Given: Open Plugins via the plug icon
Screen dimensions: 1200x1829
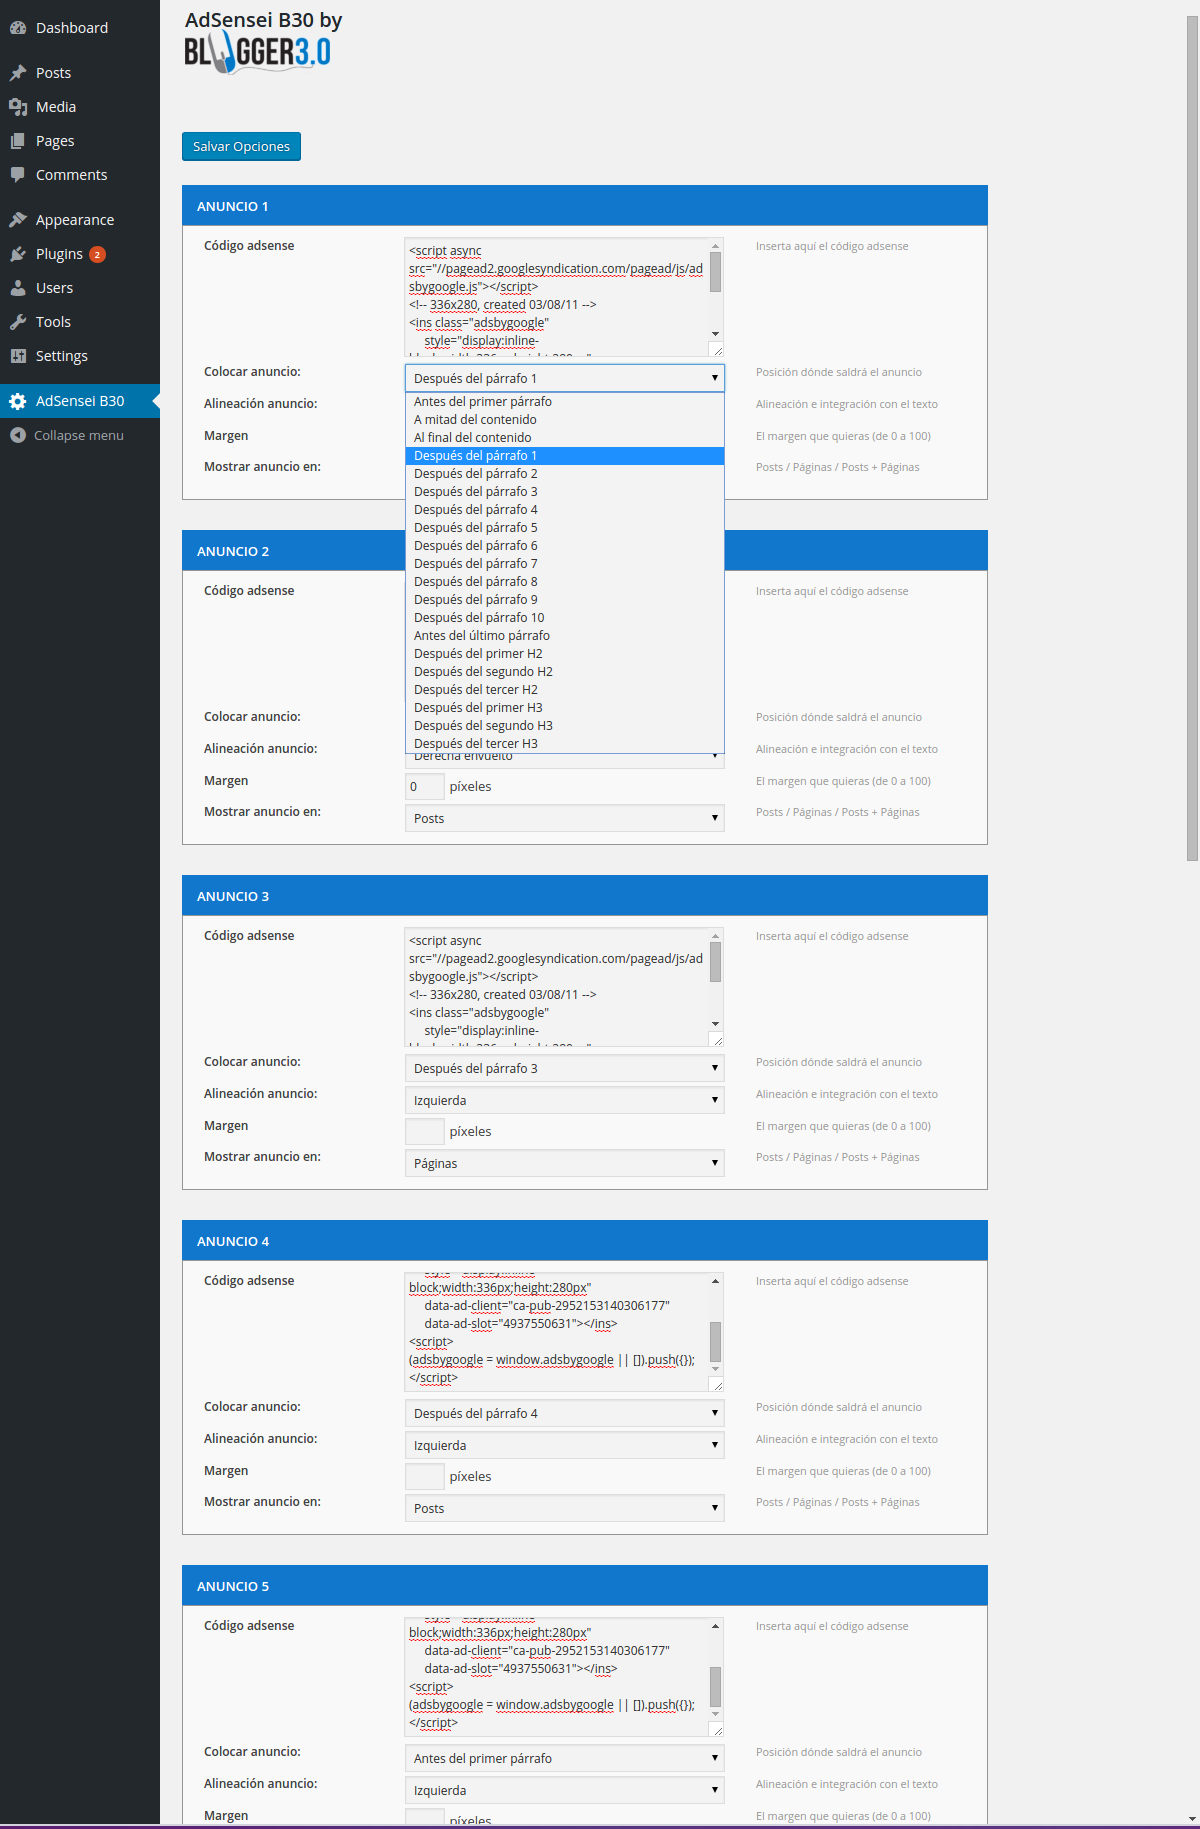Looking at the screenshot, I should [x=18, y=254].
